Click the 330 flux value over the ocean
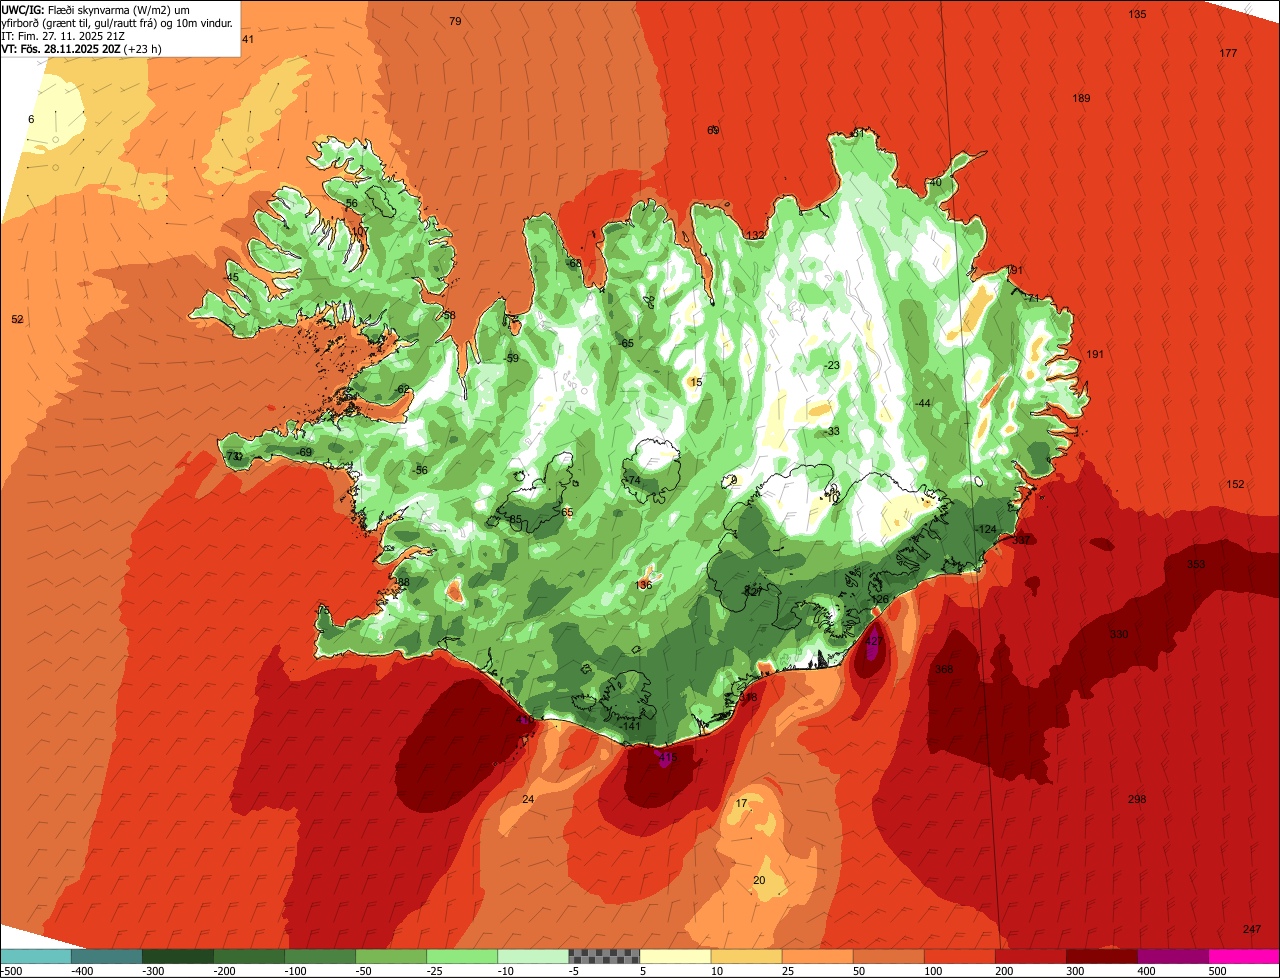The width and height of the screenshot is (1280, 978). 1118,635
